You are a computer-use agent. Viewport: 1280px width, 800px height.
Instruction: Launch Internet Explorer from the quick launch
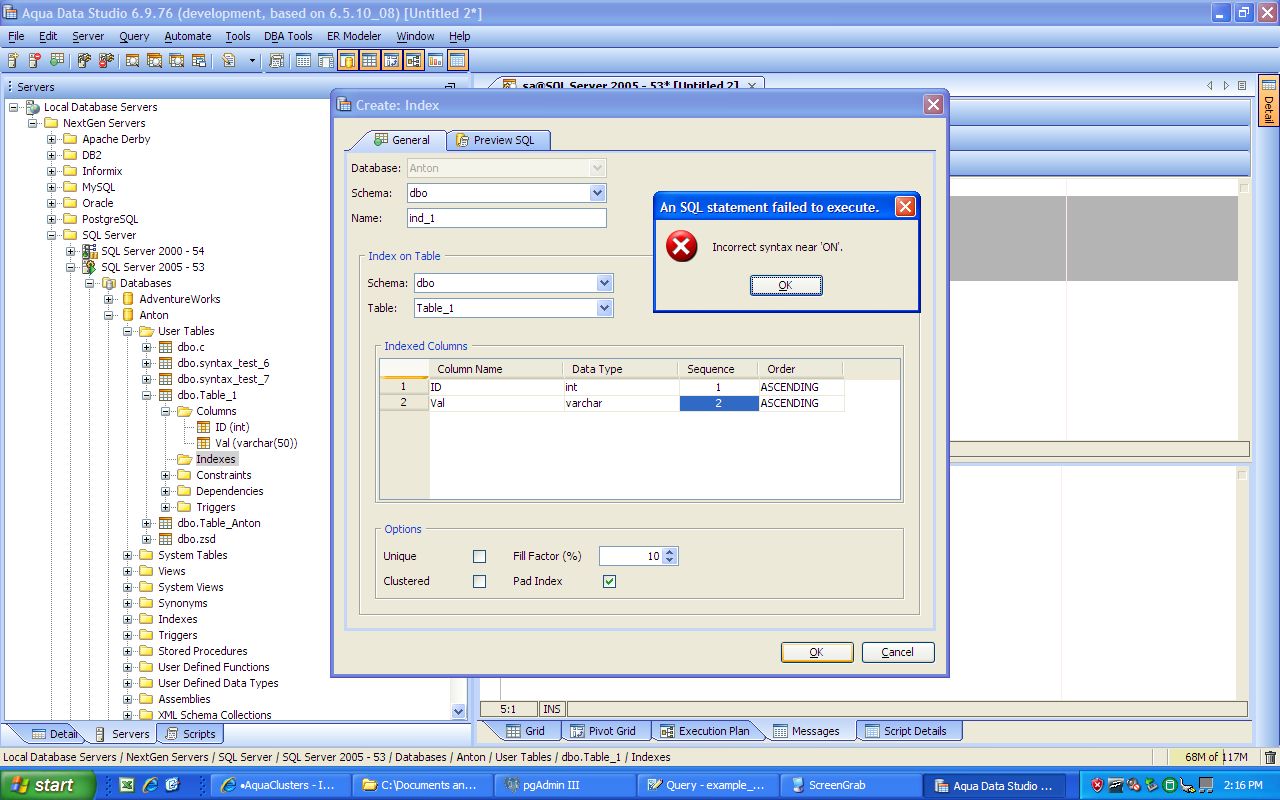tap(150, 785)
